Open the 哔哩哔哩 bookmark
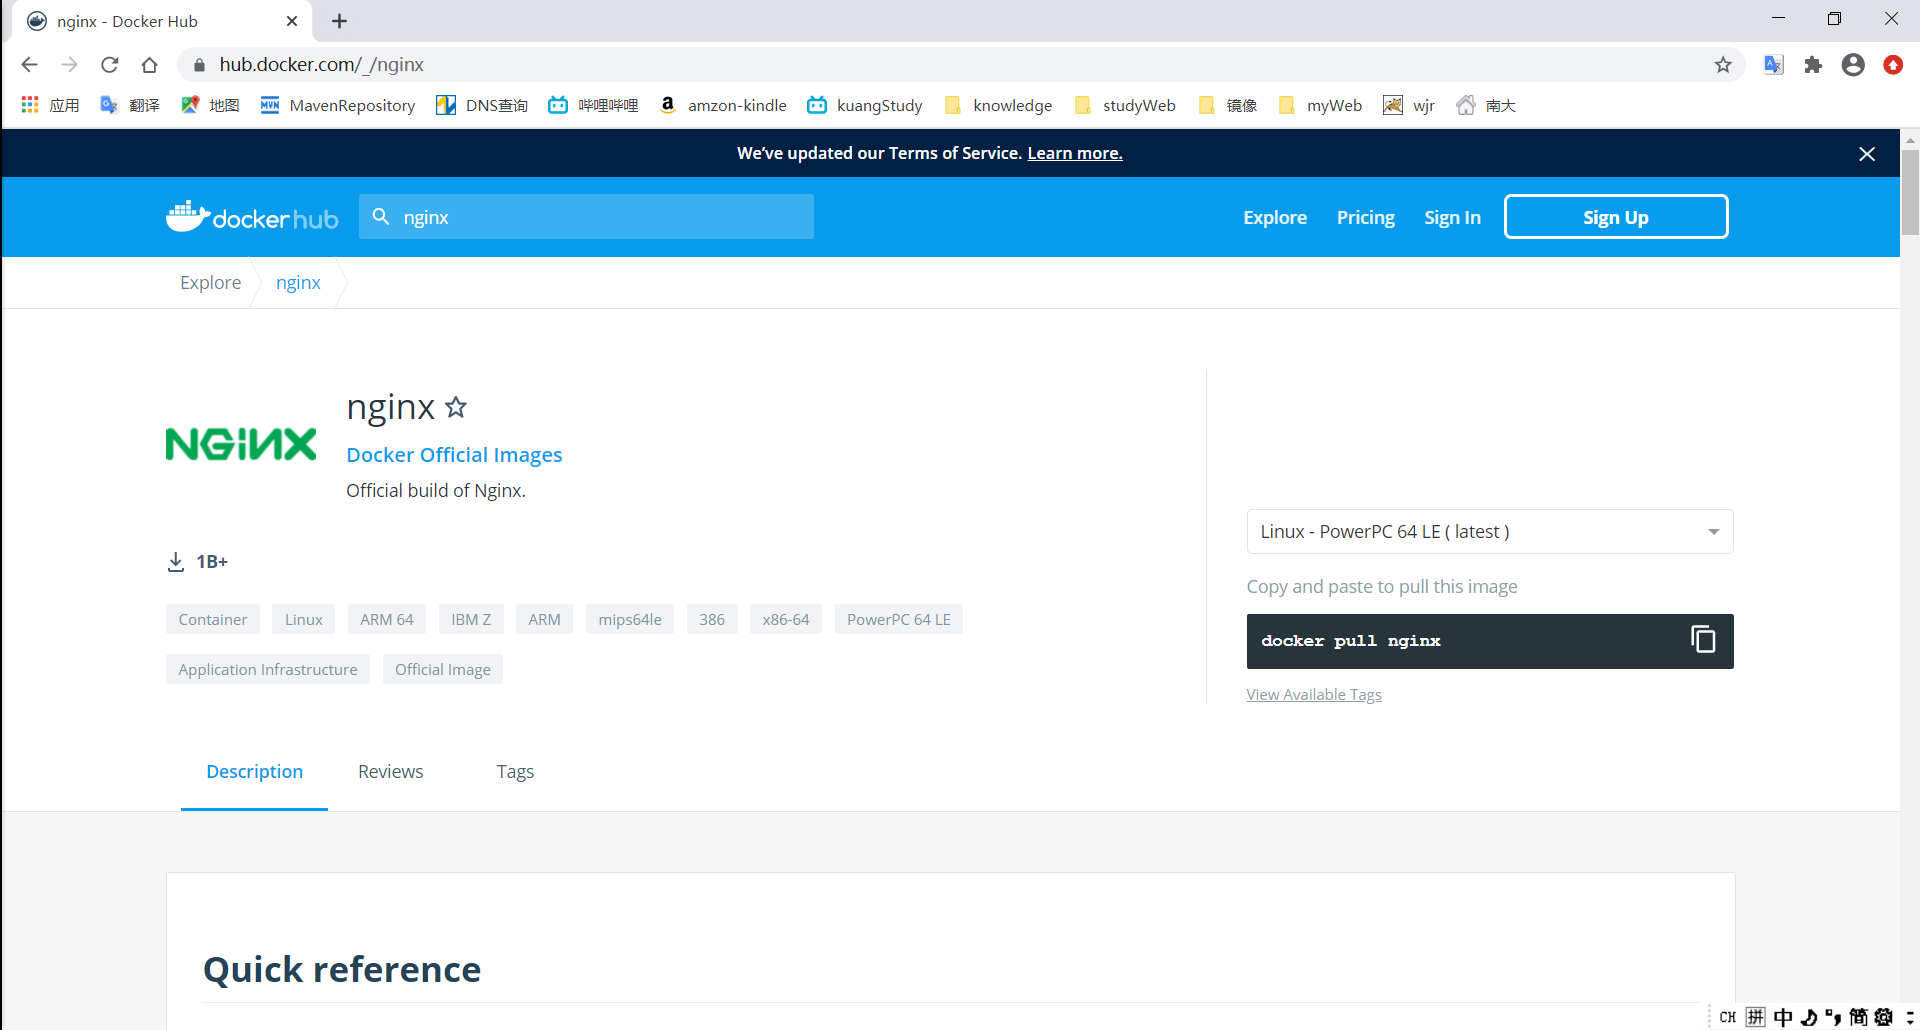The width and height of the screenshot is (1920, 1030). (x=593, y=105)
